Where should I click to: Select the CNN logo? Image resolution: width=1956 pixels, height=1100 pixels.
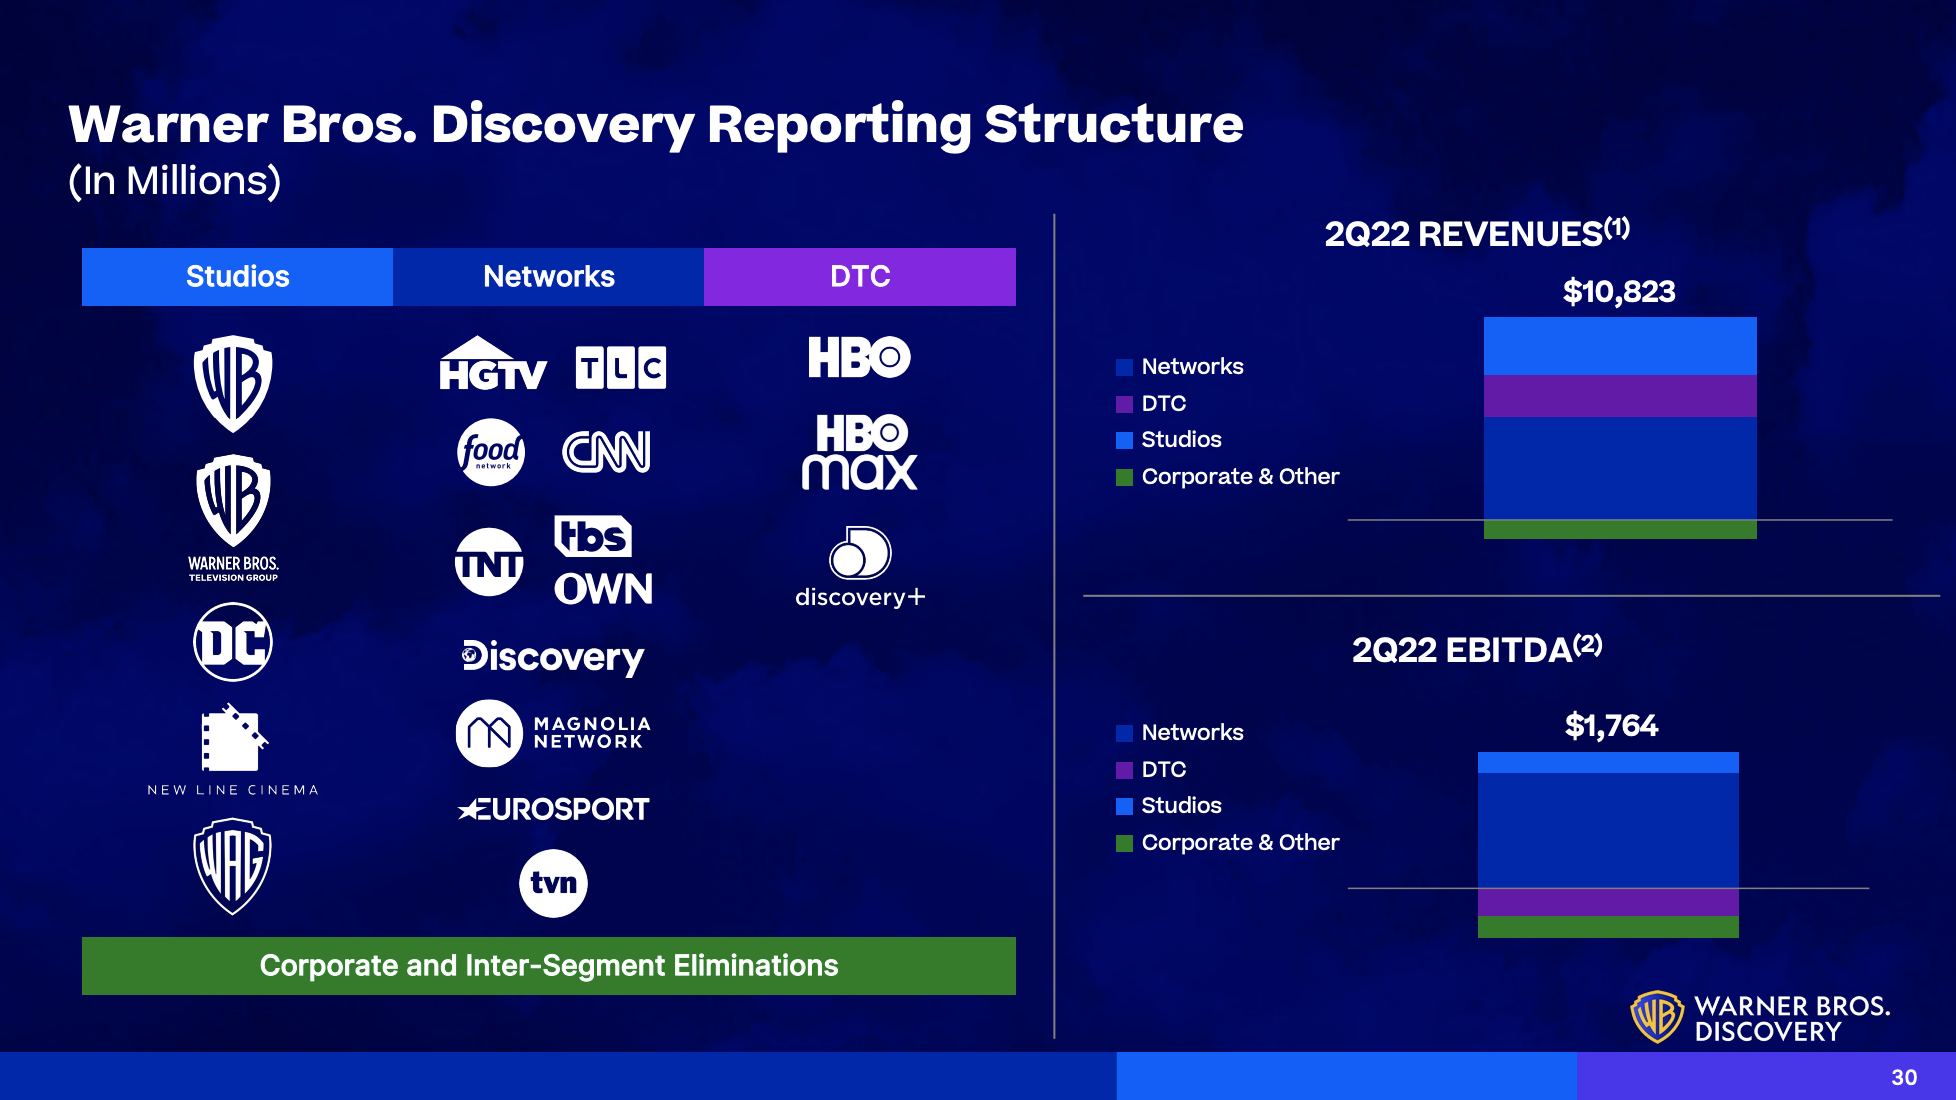click(606, 452)
